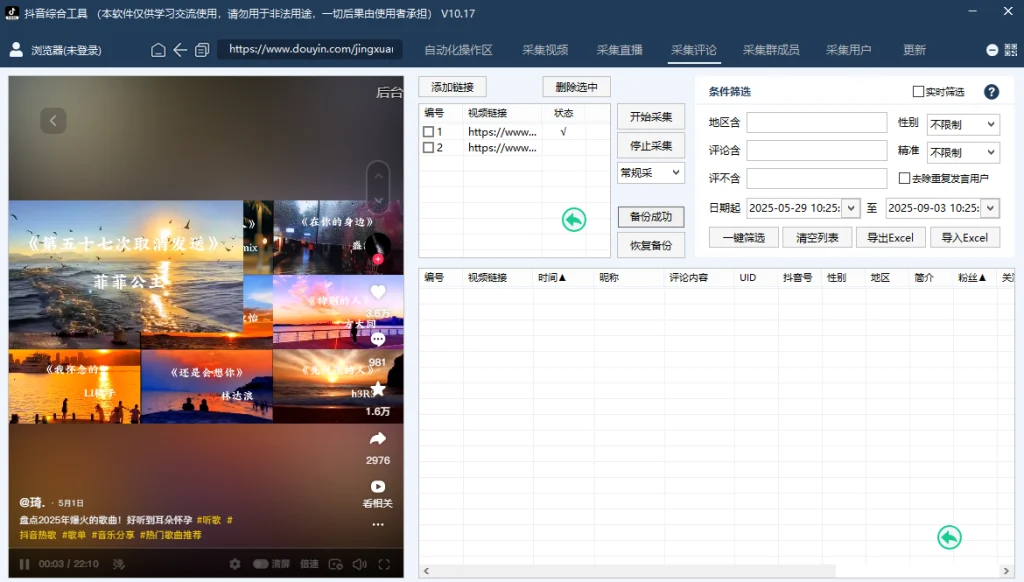The height and width of the screenshot is (582, 1024).
Task: Open the 更新 tab
Action: coord(914,50)
